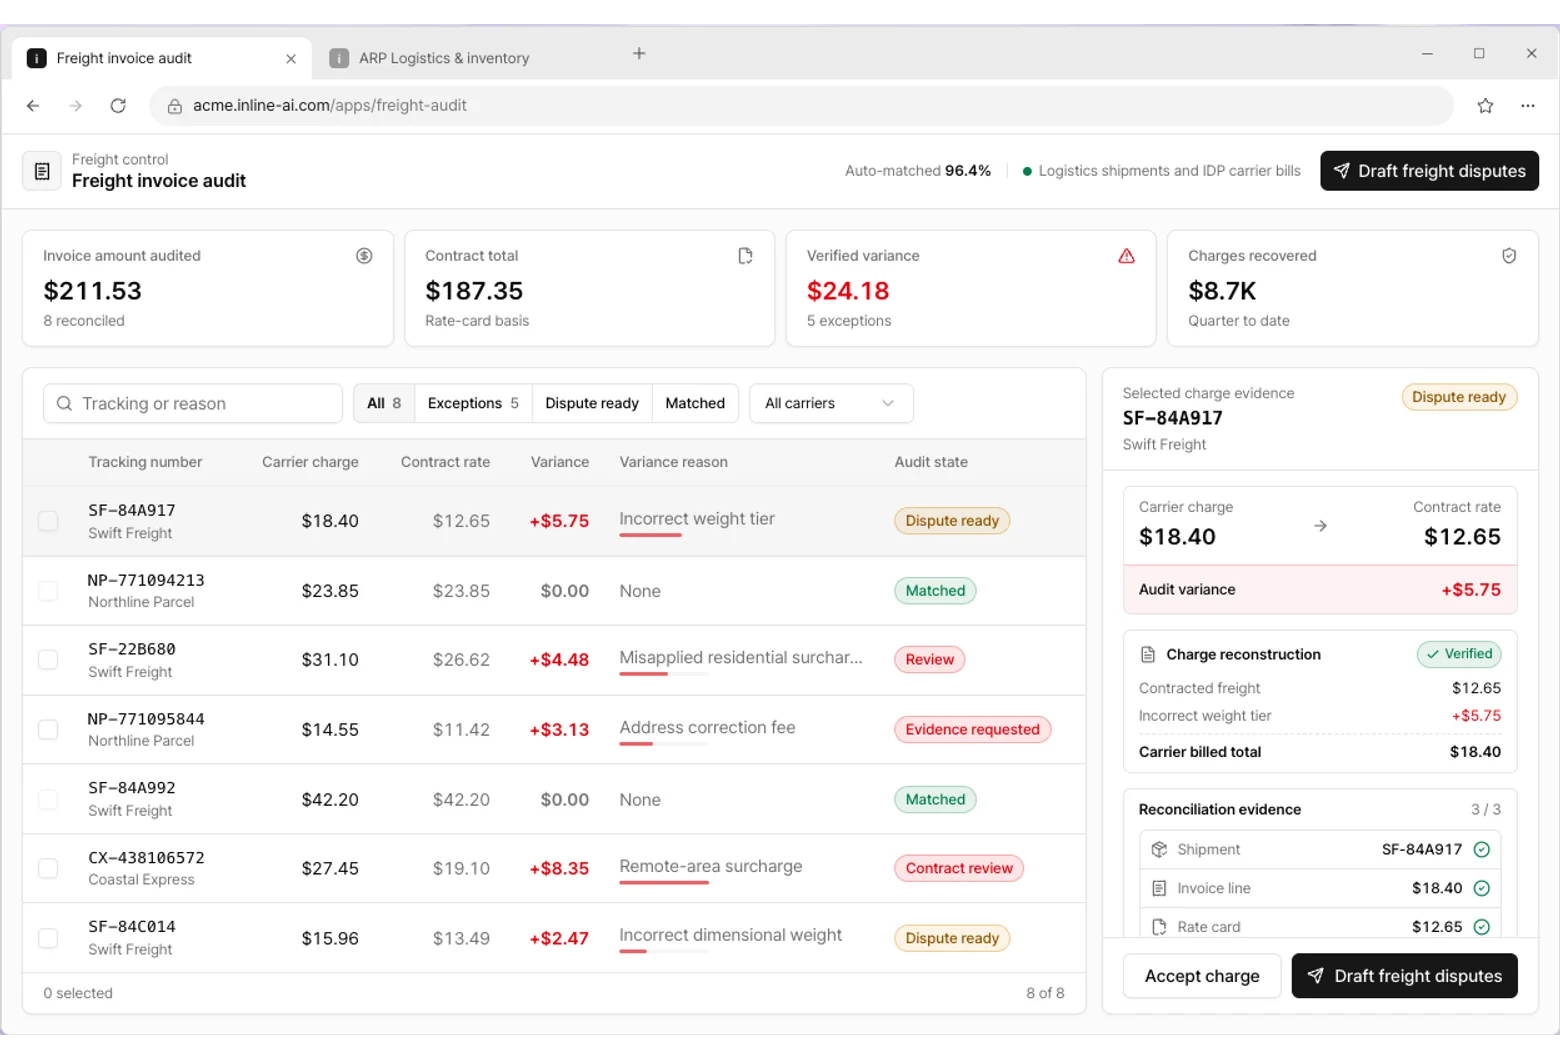Select the checkbox for row CX-438106572
This screenshot has width=1560, height=1060.
(x=48, y=868)
